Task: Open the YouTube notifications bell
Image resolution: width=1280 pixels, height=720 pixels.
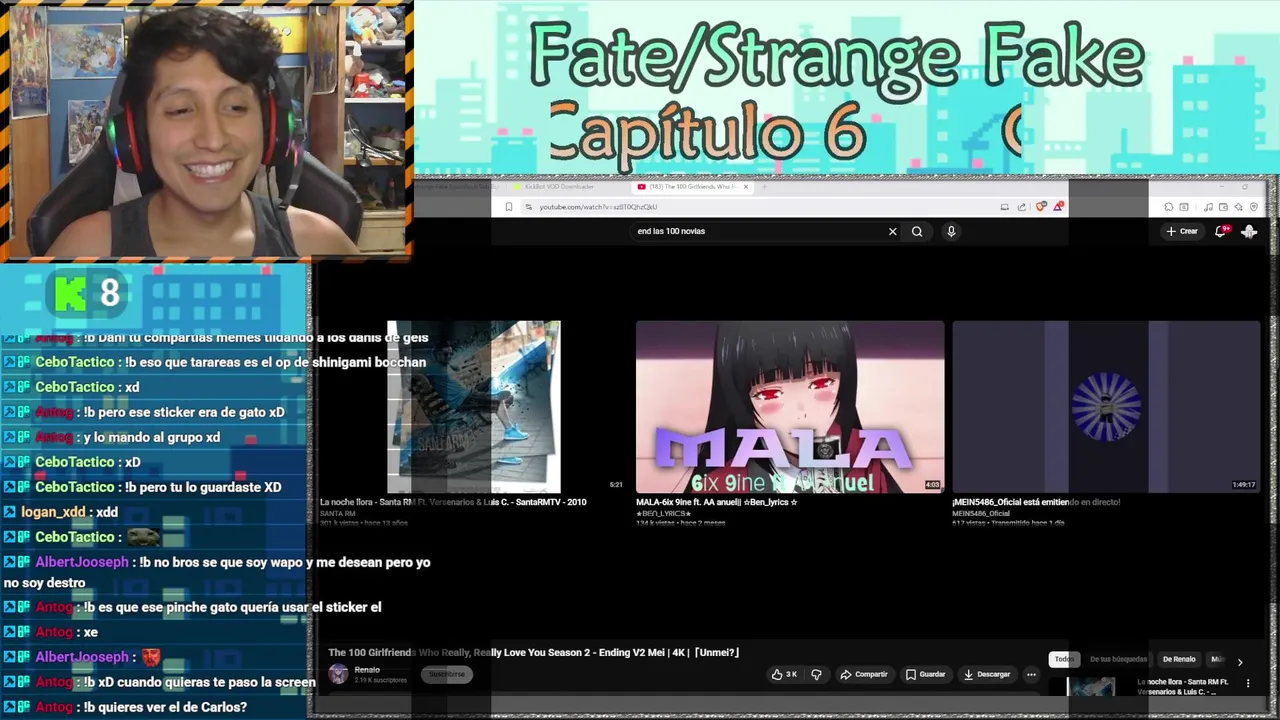Action: point(1221,231)
